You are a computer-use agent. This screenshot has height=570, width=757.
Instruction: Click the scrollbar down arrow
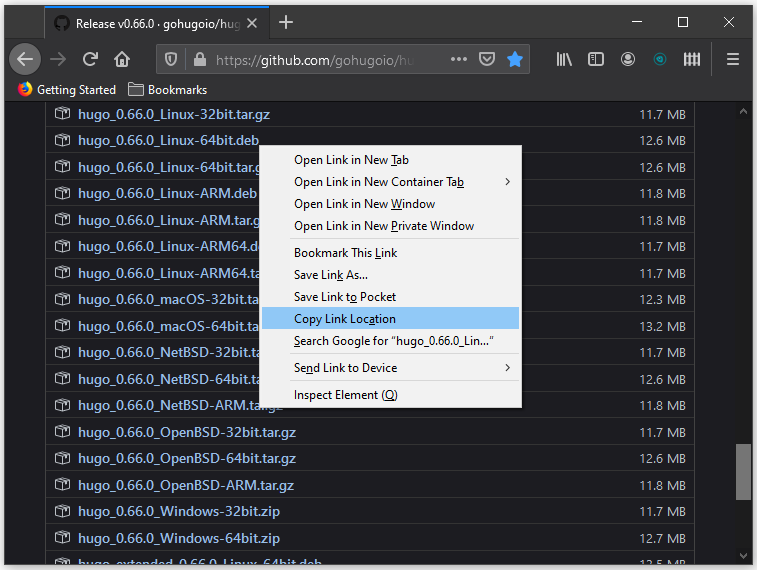point(743,556)
